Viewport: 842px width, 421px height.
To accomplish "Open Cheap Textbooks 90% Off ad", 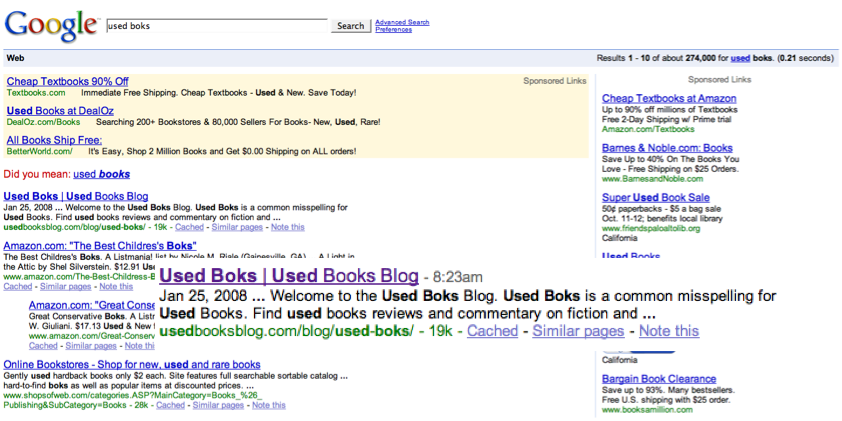I will click(x=68, y=82).
